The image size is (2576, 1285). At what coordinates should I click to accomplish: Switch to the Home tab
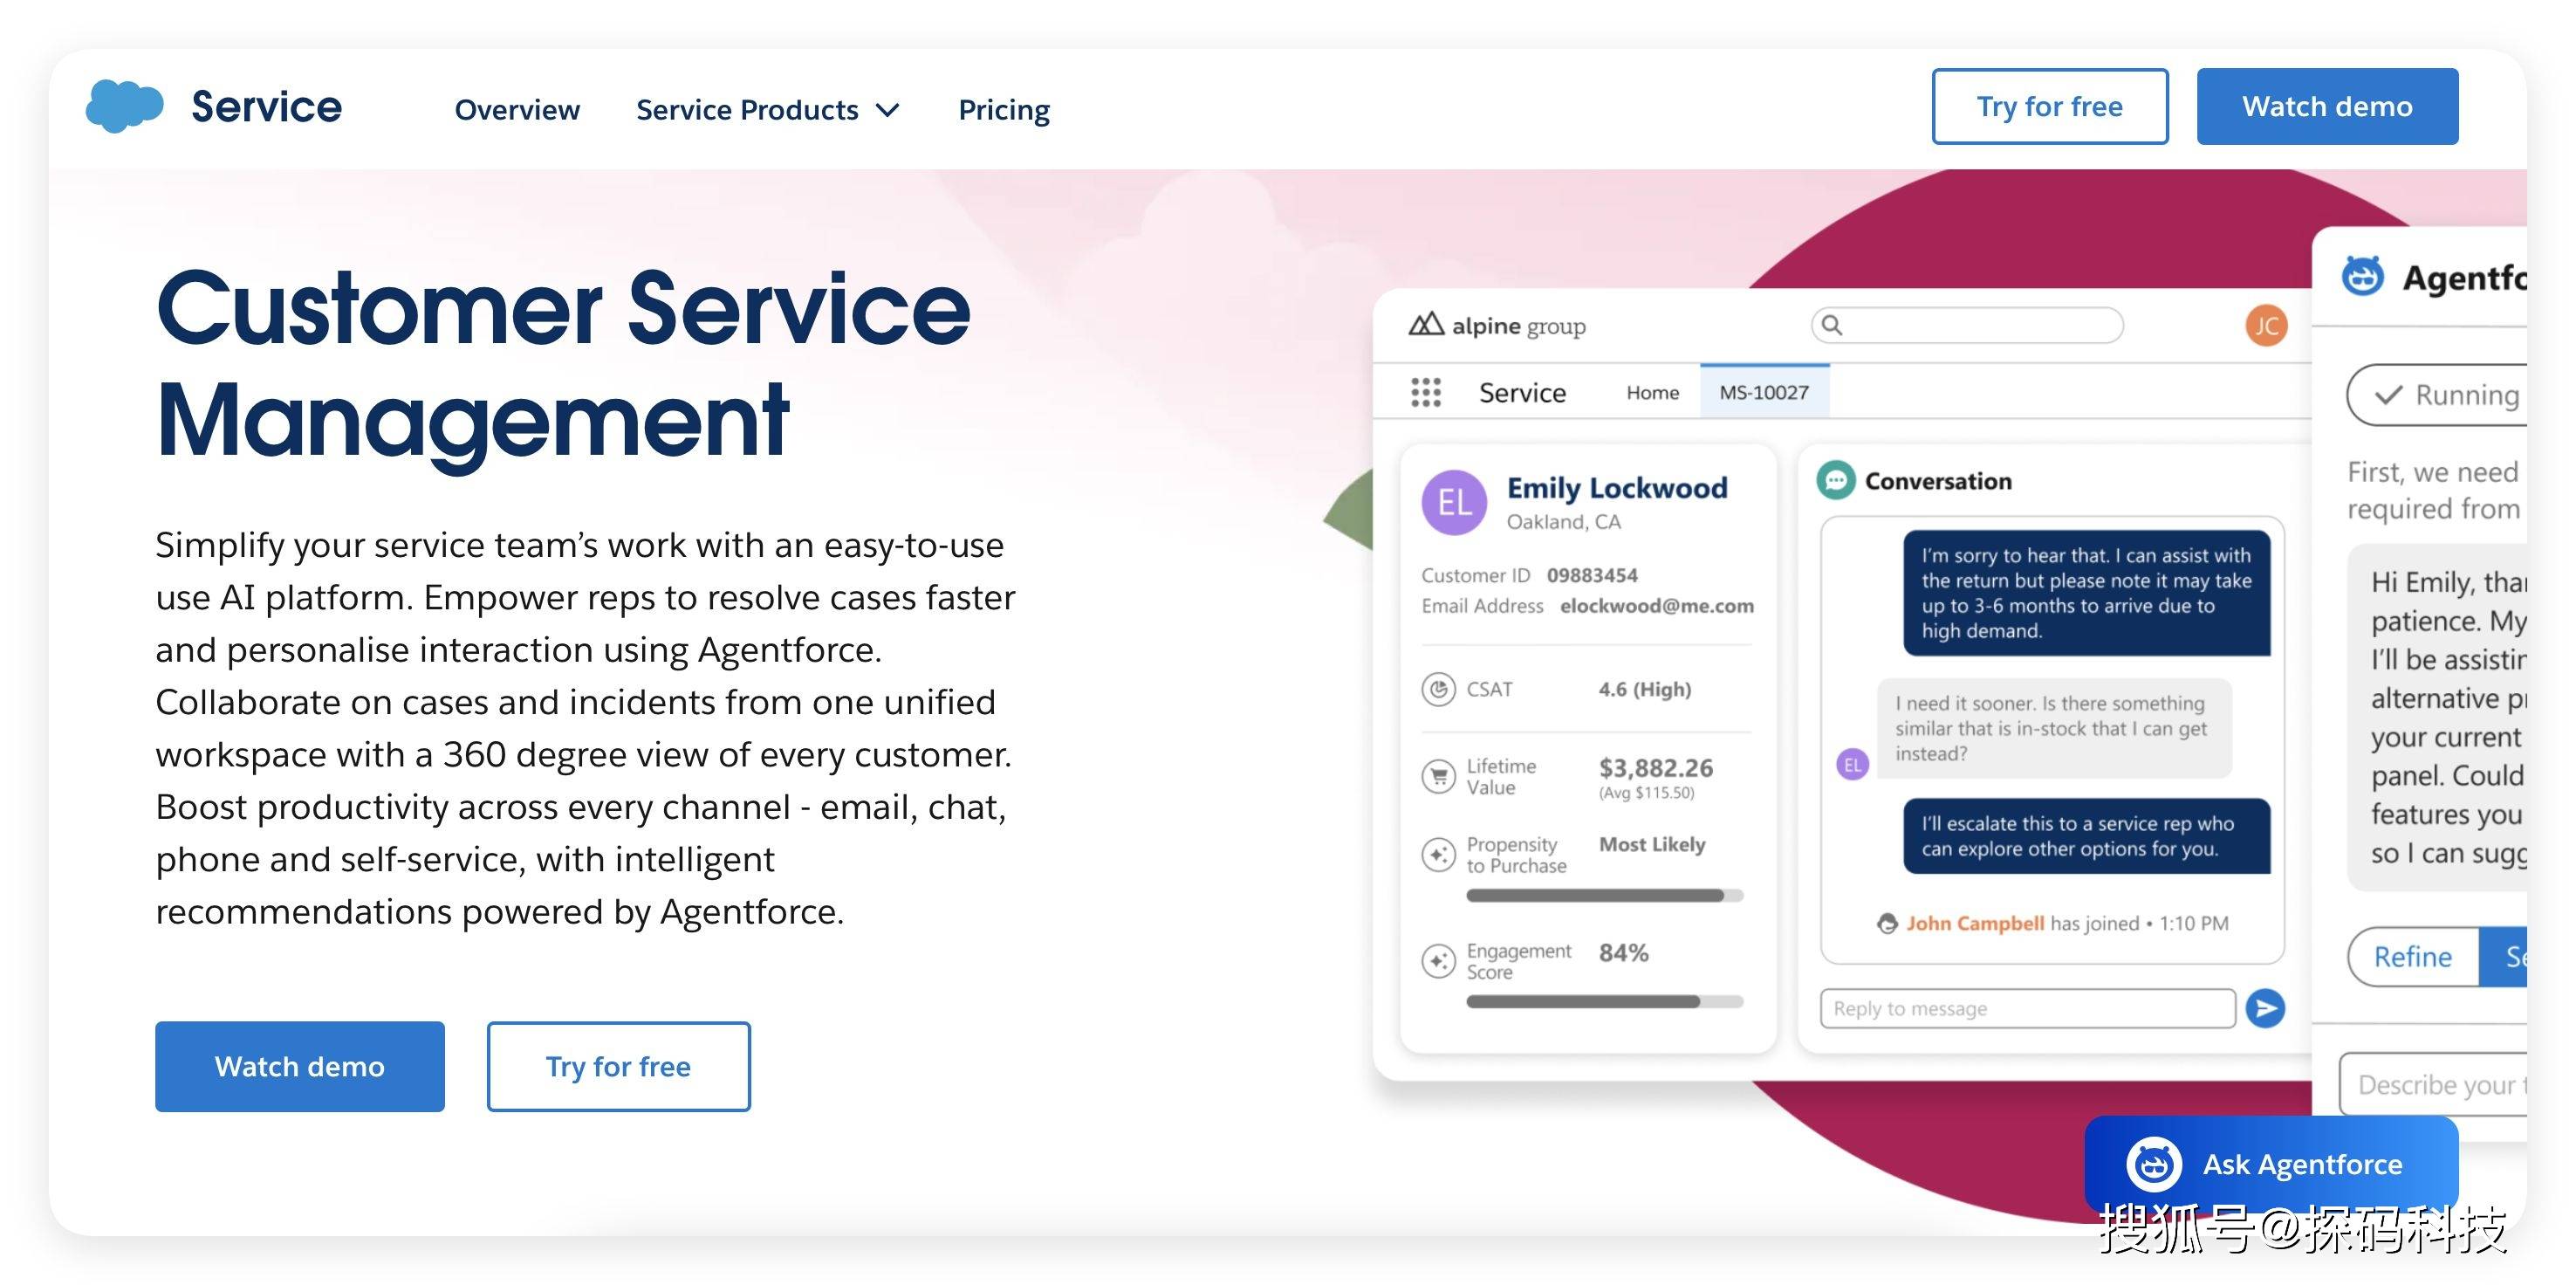click(x=1652, y=392)
